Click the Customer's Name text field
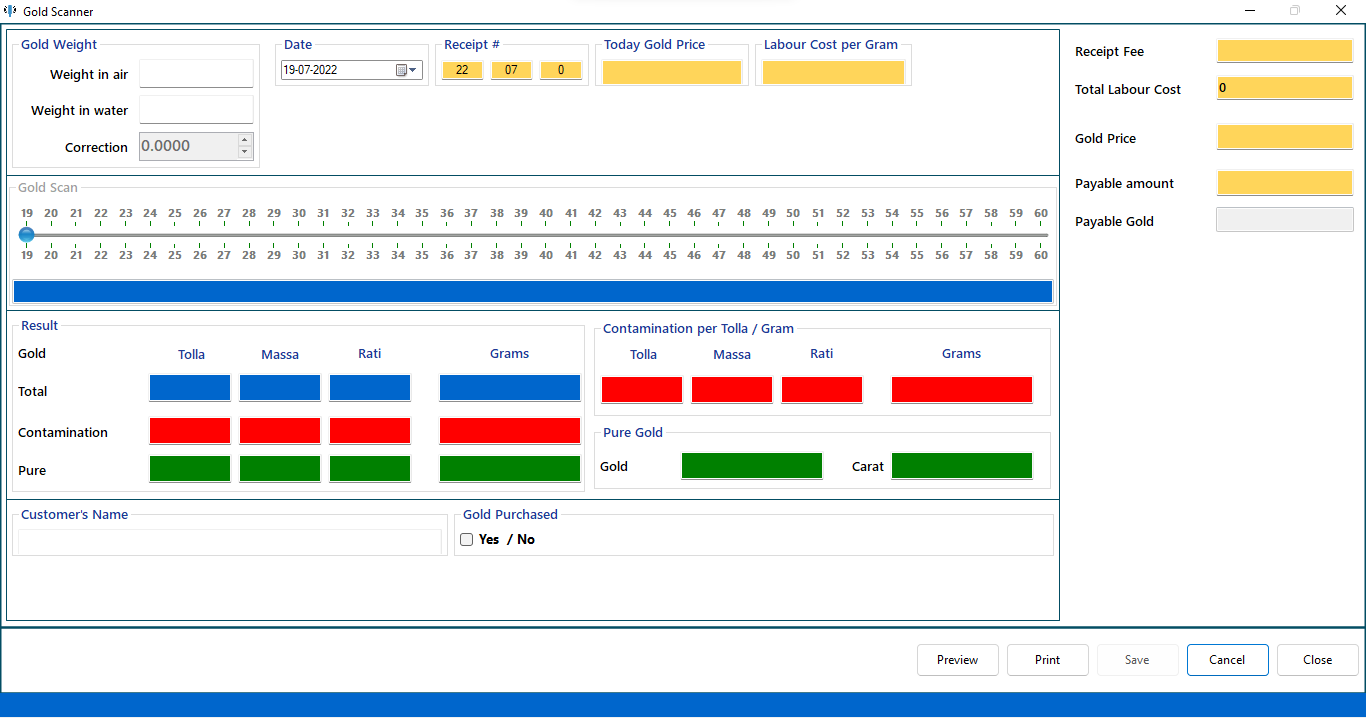 pos(230,542)
